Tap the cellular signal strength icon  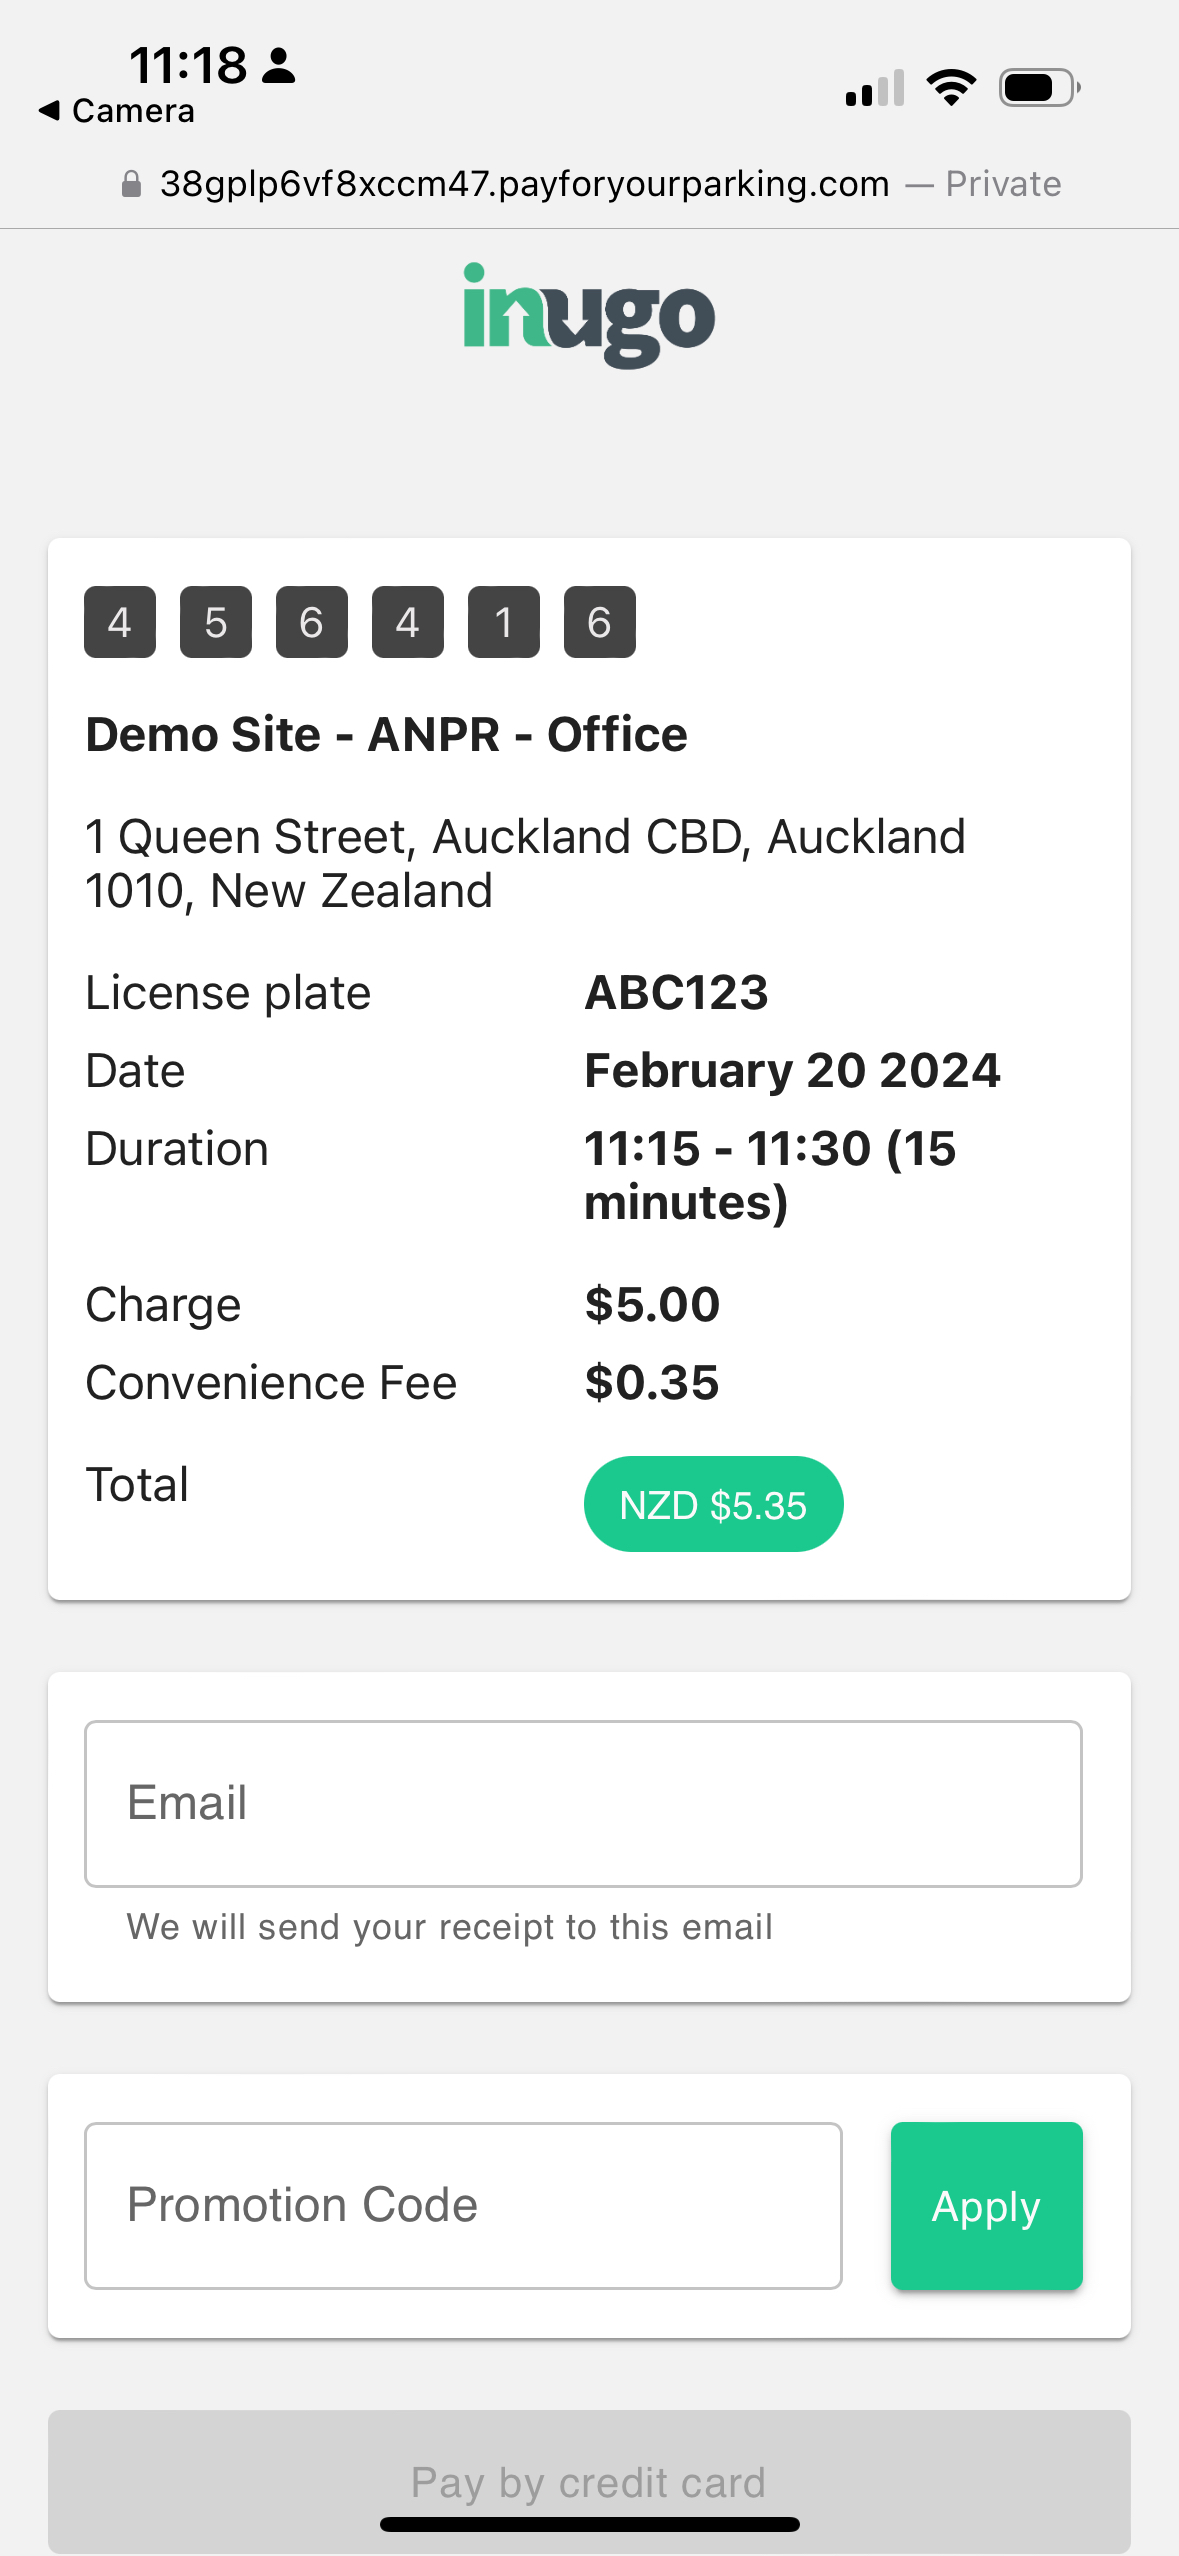[874, 89]
